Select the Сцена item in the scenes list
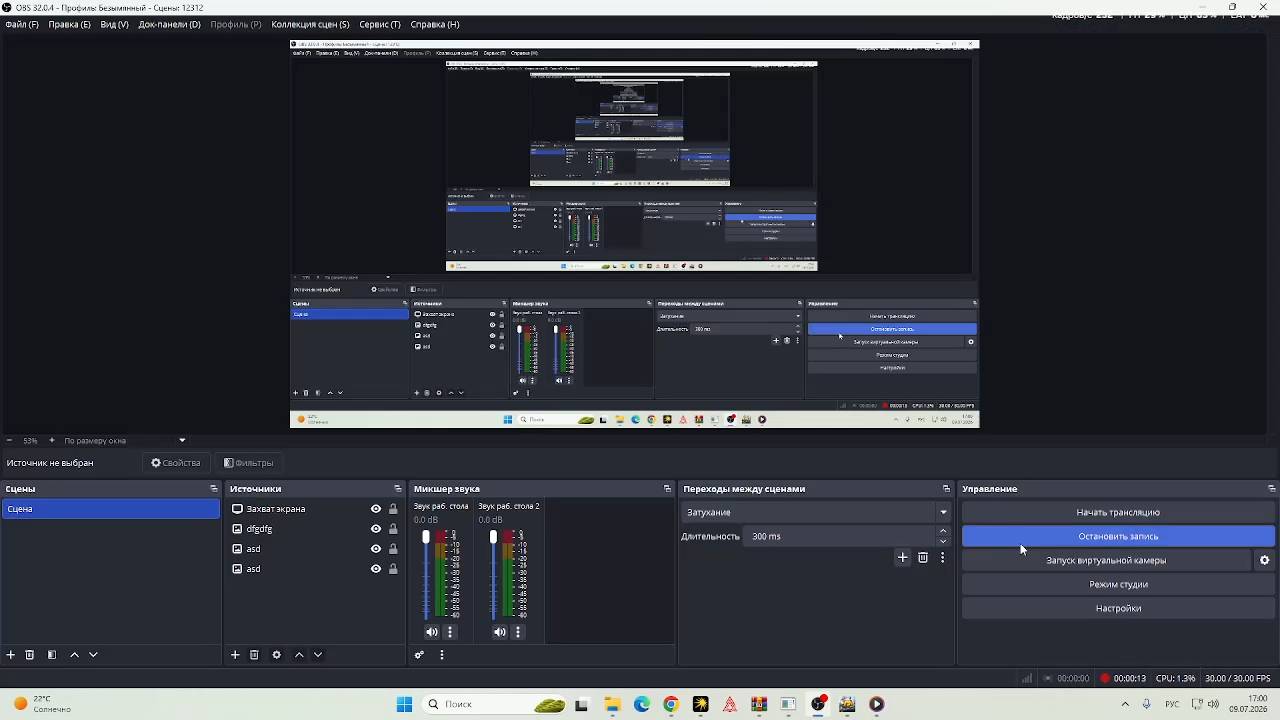Image resolution: width=1280 pixels, height=720 pixels. click(x=110, y=509)
